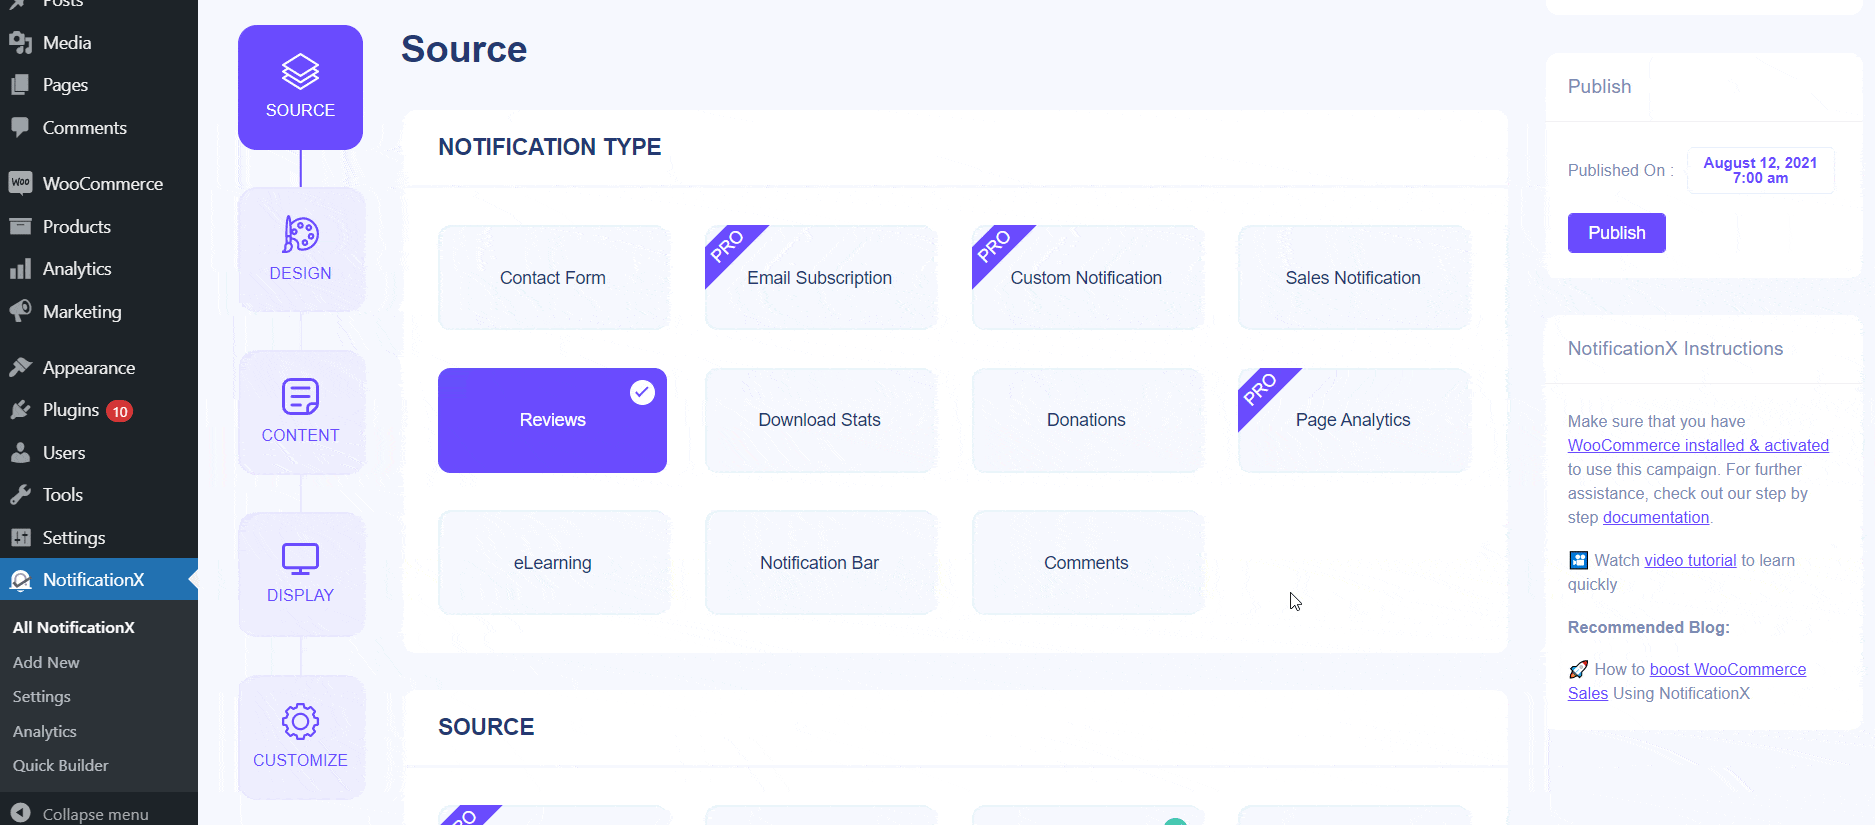Open the video tutorial link
The image size is (1875, 825).
pyautogui.click(x=1690, y=560)
